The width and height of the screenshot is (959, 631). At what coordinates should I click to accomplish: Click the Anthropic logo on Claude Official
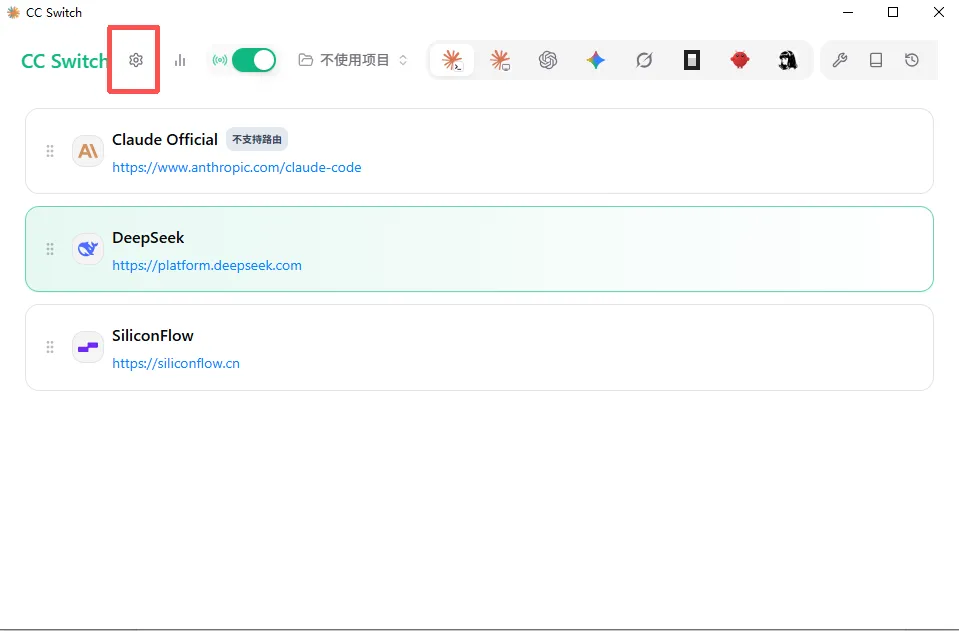pyautogui.click(x=88, y=151)
